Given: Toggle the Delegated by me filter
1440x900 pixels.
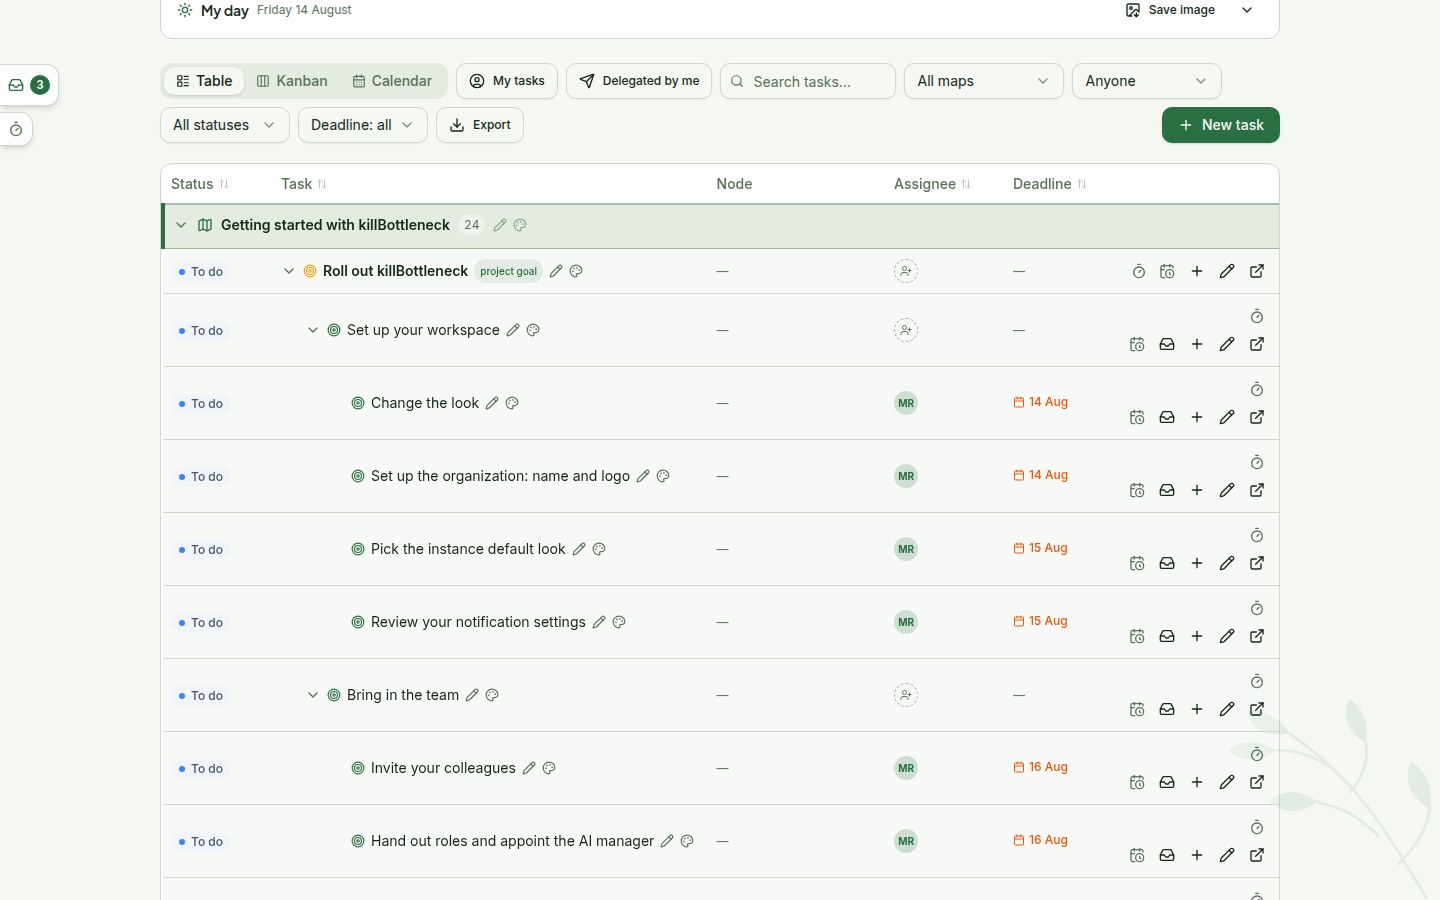Looking at the screenshot, I should pos(639,81).
